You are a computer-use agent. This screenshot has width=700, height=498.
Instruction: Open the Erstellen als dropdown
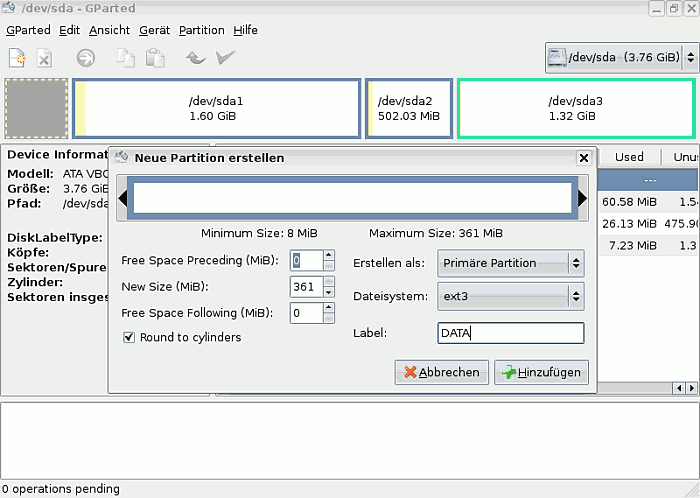(x=510, y=263)
